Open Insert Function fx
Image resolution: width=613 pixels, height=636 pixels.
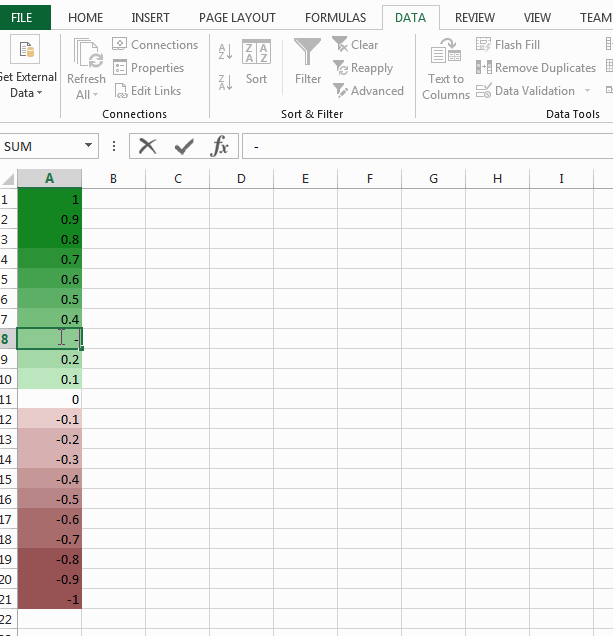click(x=219, y=146)
